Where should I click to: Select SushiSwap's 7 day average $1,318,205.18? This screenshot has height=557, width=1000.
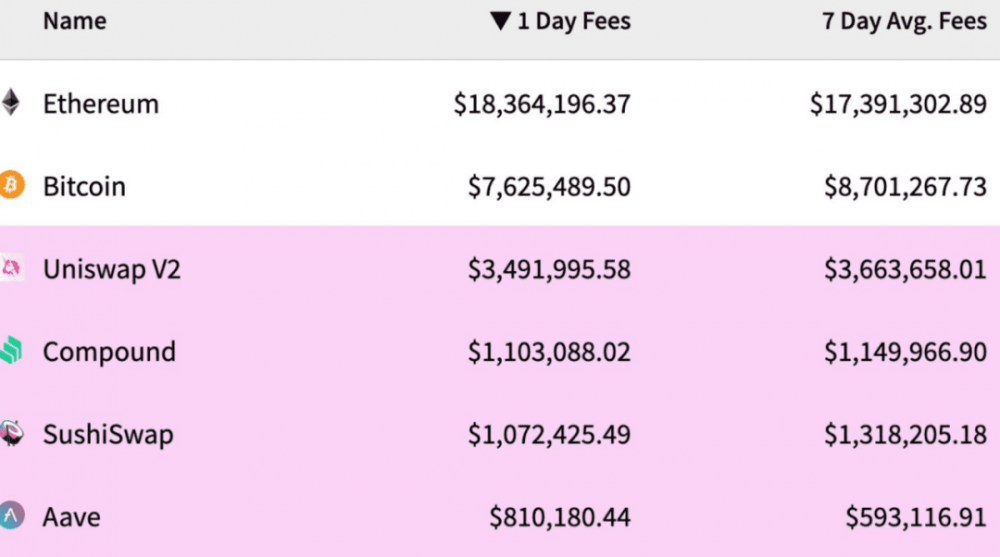[905, 434]
